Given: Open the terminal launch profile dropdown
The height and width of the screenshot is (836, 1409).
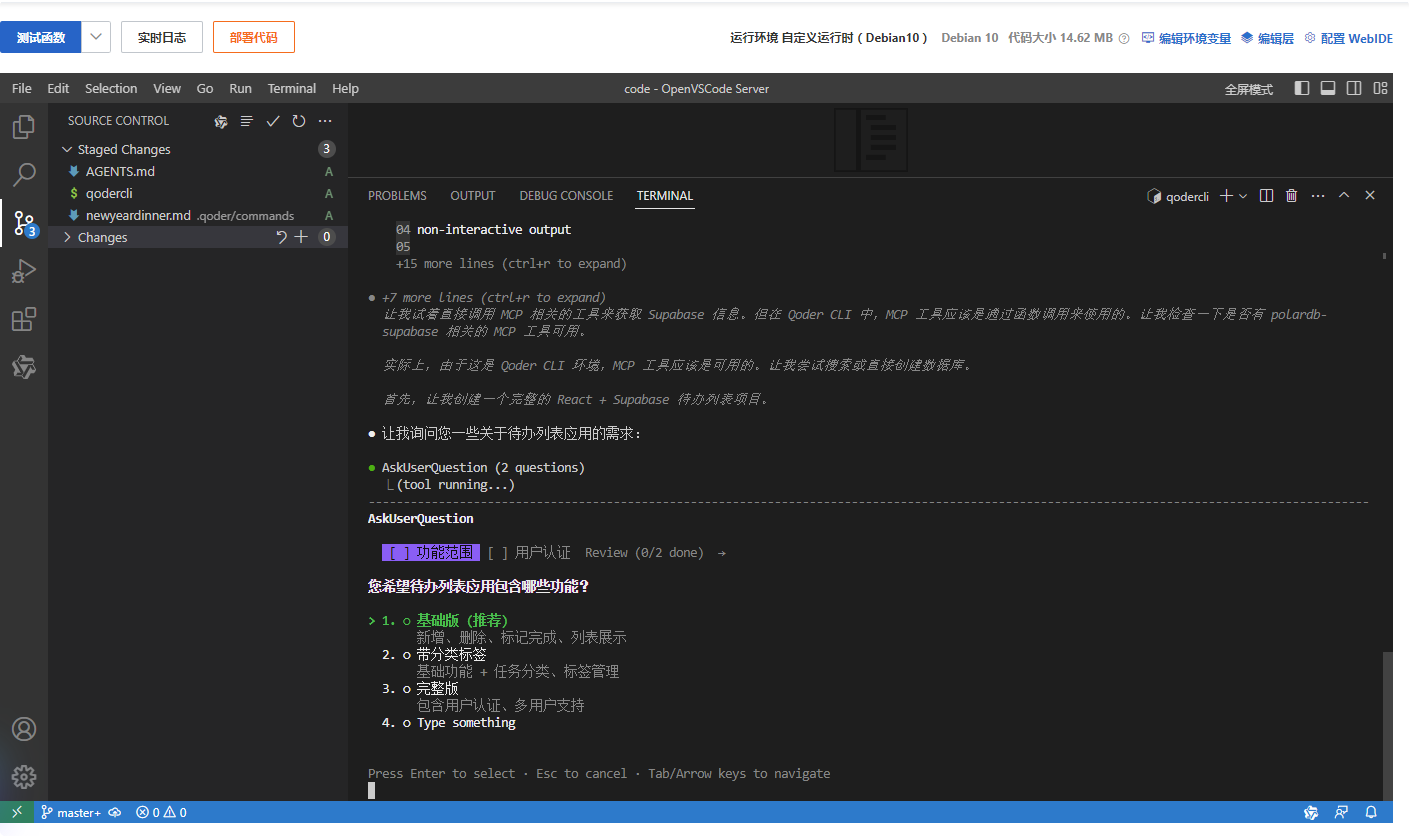Looking at the screenshot, I should (1242, 195).
